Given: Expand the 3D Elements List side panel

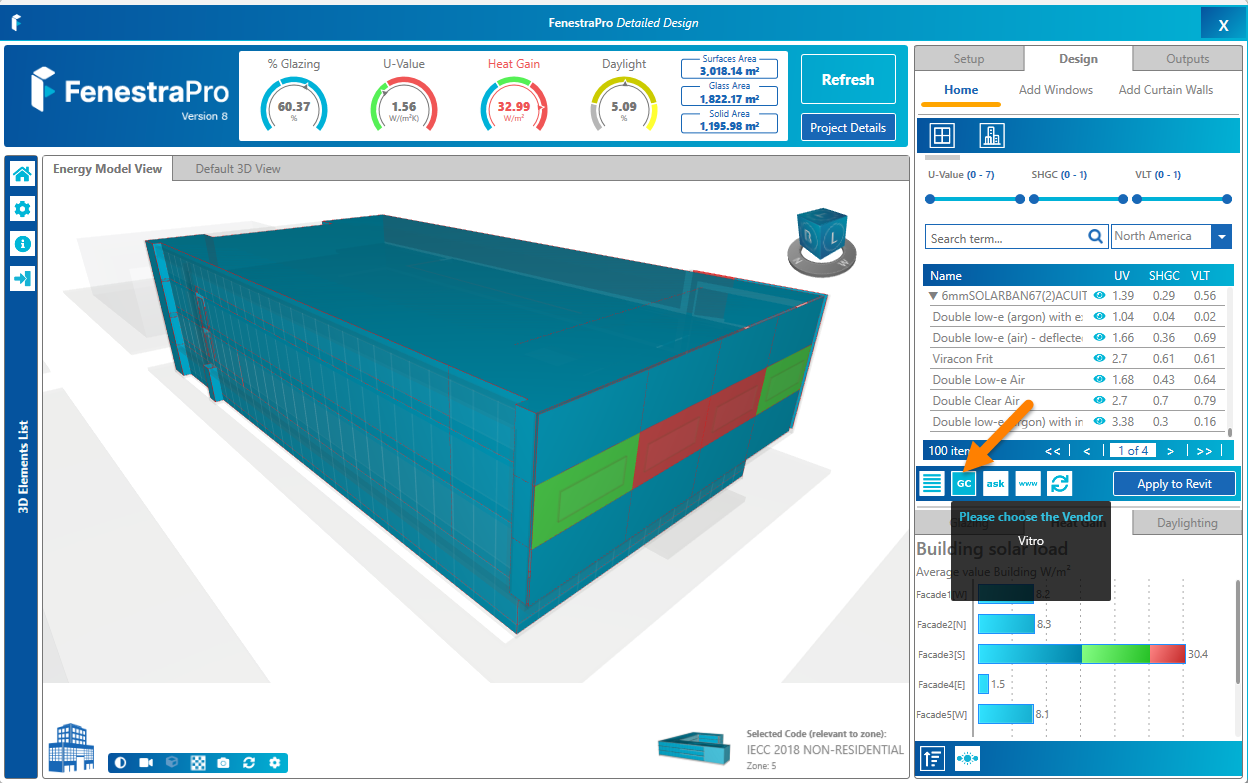Looking at the screenshot, I should [22, 467].
